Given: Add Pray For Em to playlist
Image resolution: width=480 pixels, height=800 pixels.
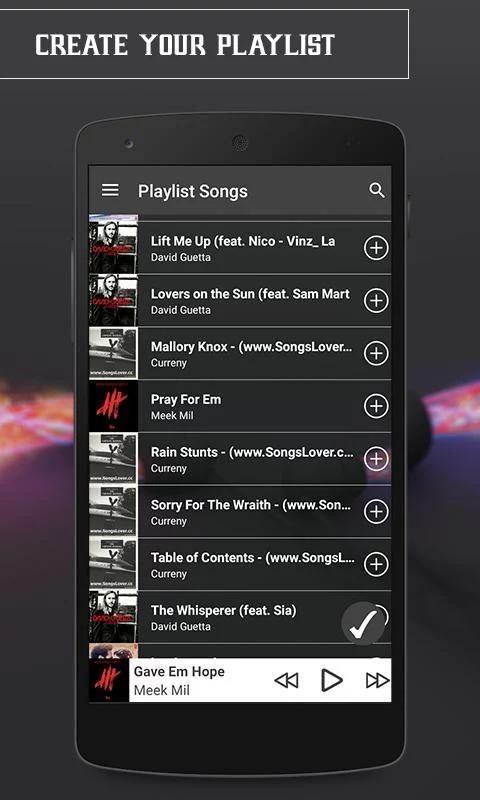Looking at the screenshot, I should (376, 406).
